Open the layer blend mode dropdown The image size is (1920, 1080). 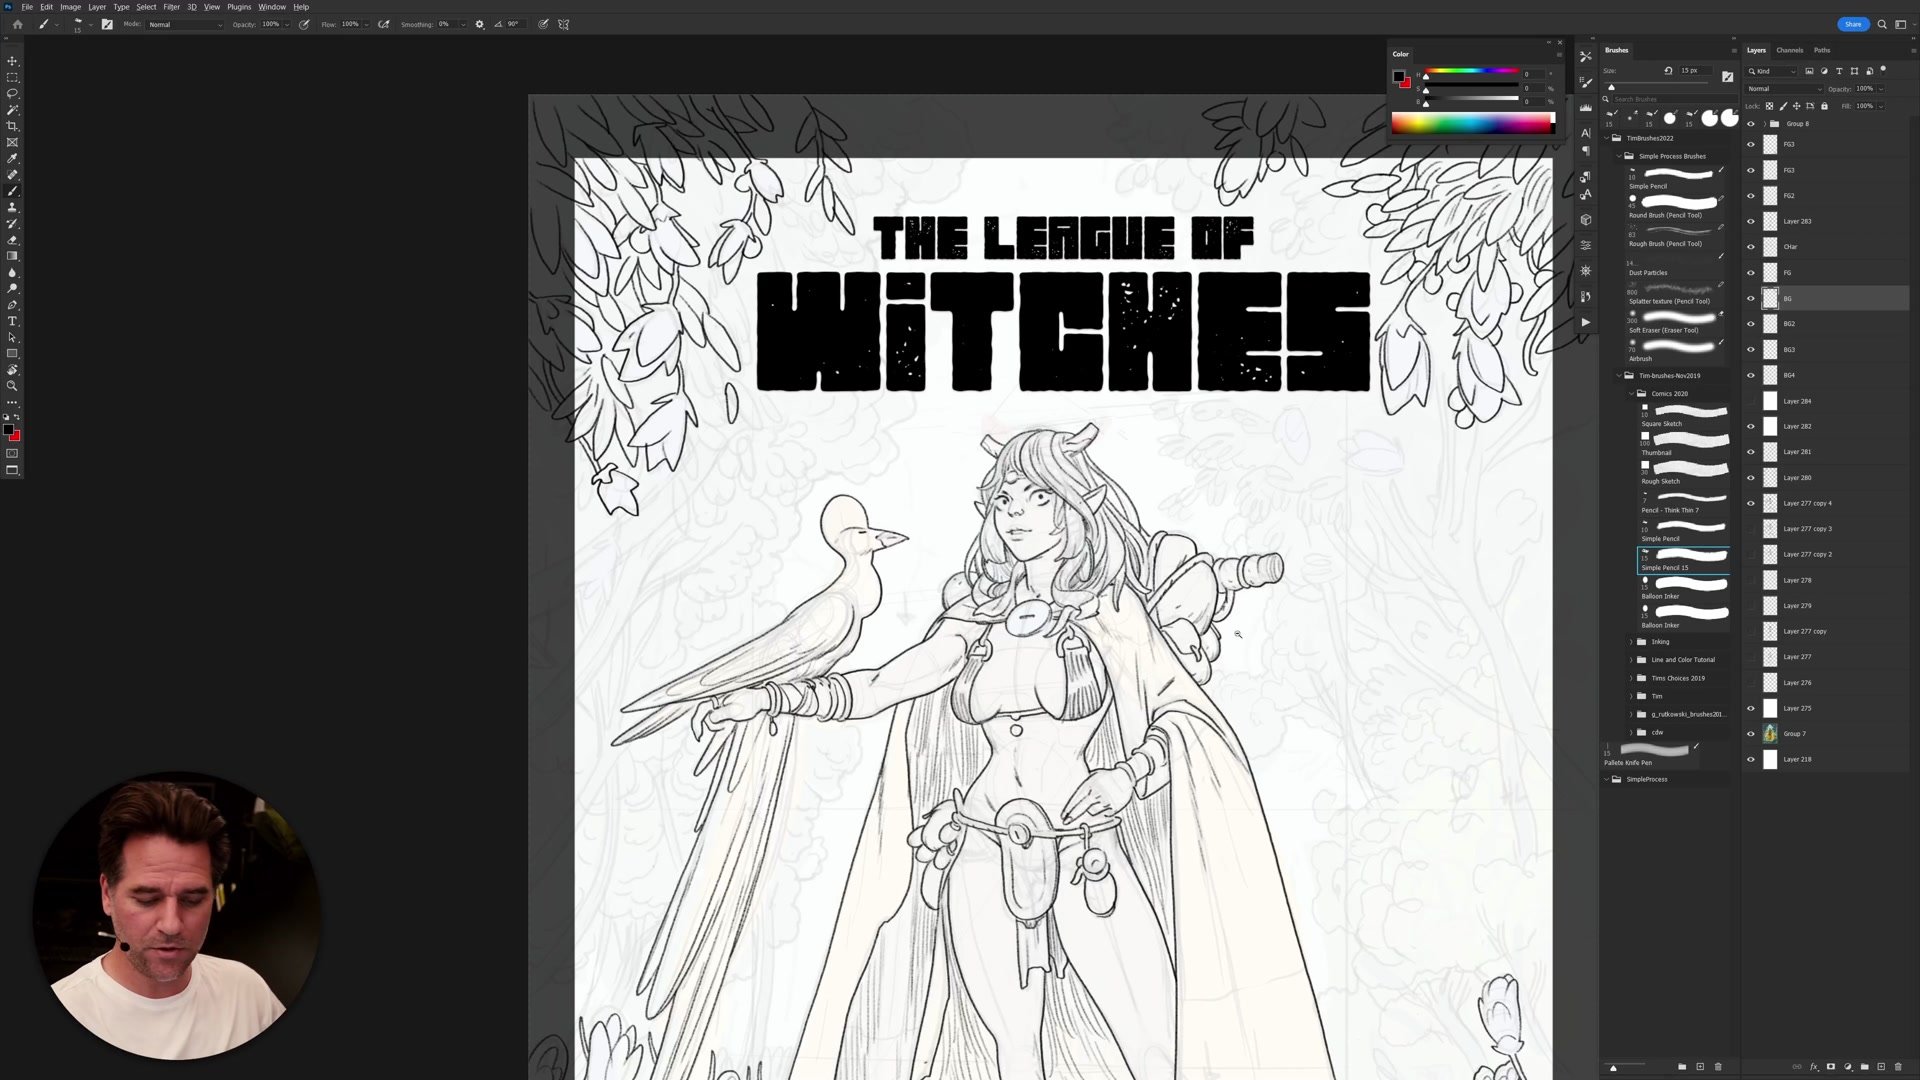1784,89
